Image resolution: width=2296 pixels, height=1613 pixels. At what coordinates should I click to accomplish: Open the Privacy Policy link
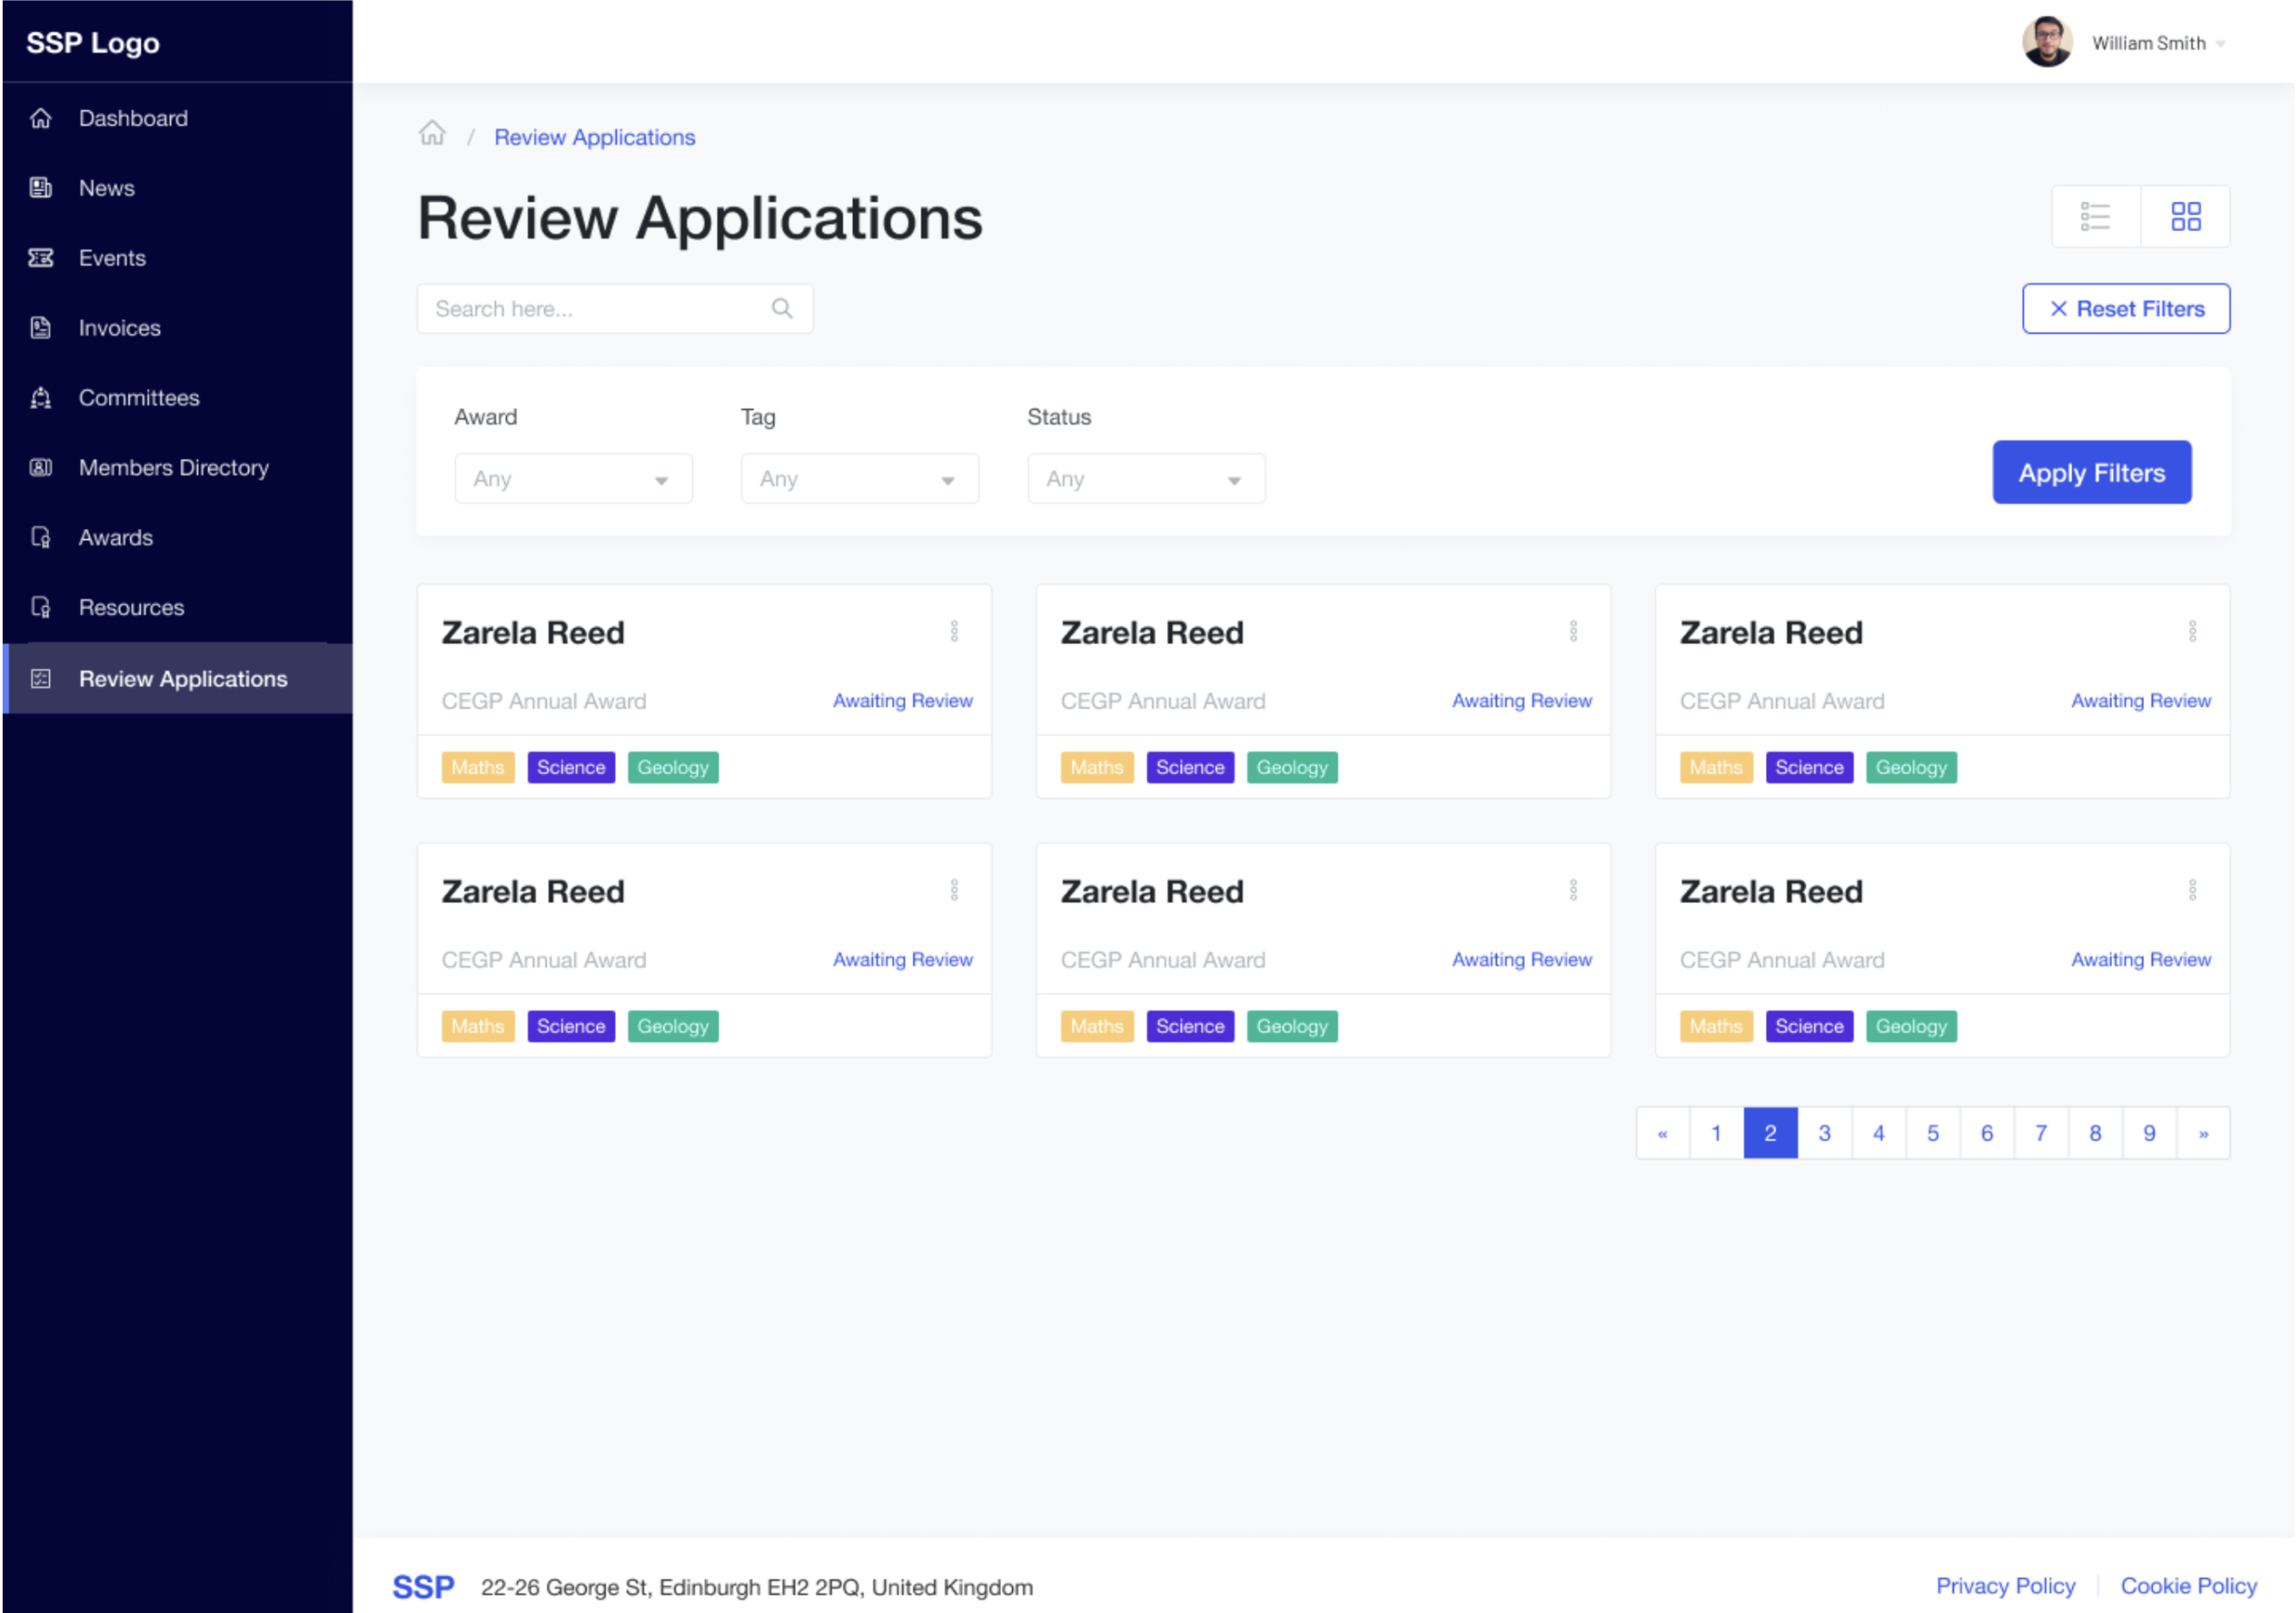pos(2005,1586)
